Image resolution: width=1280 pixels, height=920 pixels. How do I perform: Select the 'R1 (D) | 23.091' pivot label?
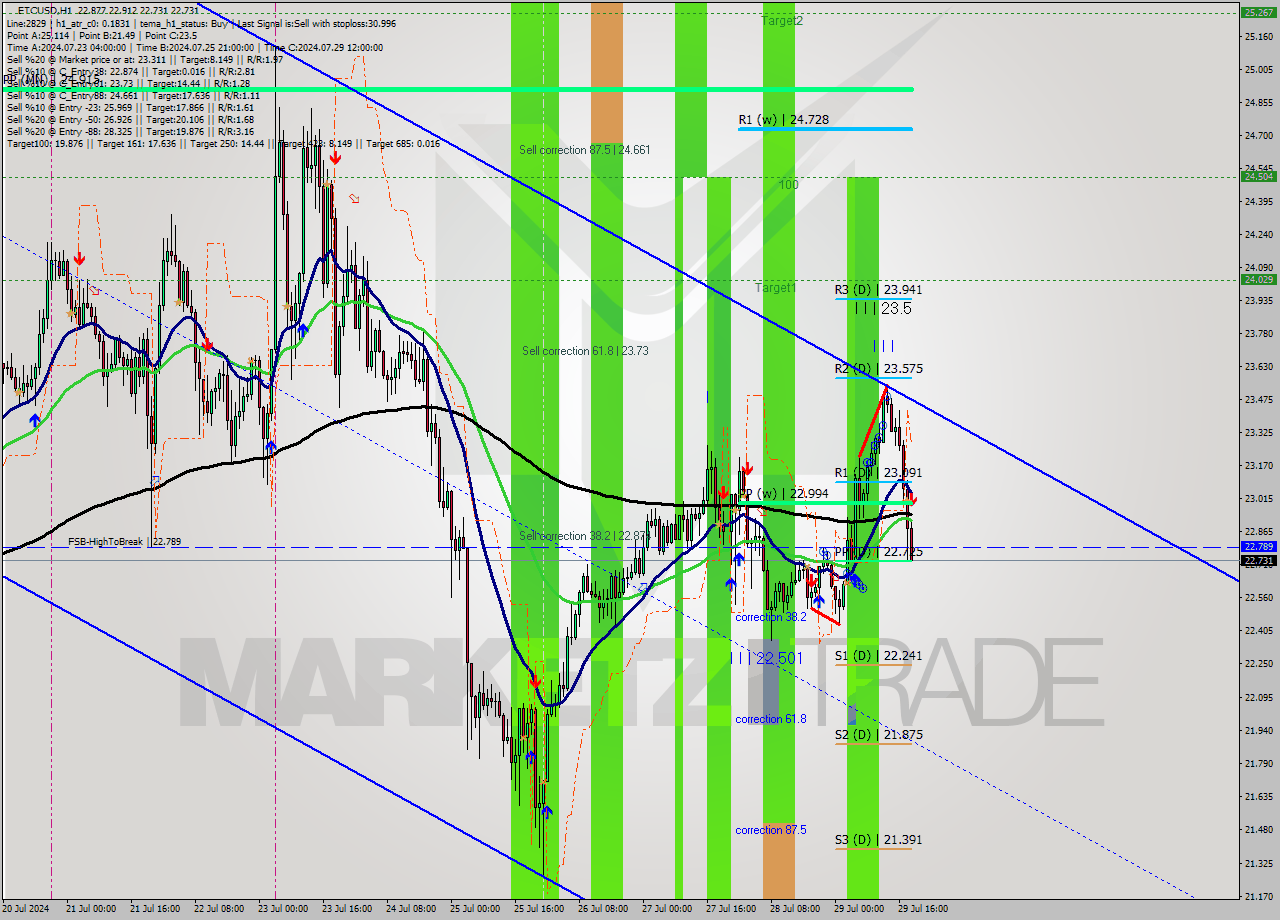tap(879, 473)
